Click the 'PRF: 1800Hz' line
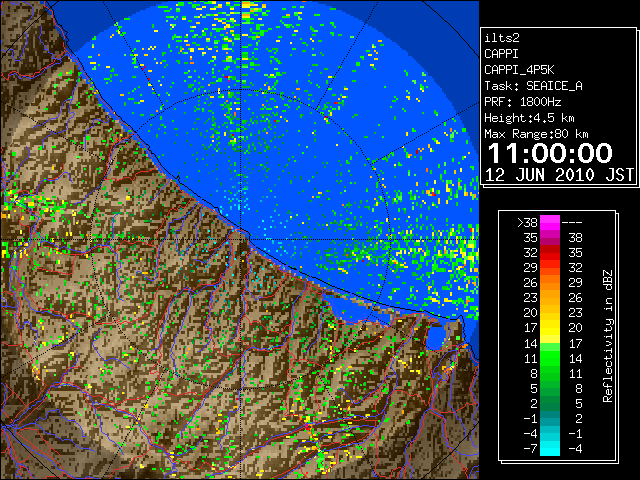 pyautogui.click(x=522, y=102)
